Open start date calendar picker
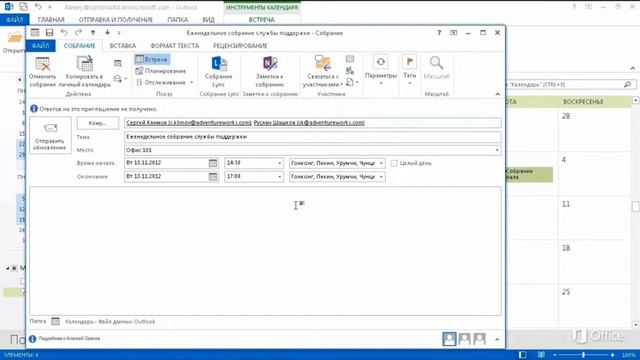640x360 pixels. tap(213, 163)
